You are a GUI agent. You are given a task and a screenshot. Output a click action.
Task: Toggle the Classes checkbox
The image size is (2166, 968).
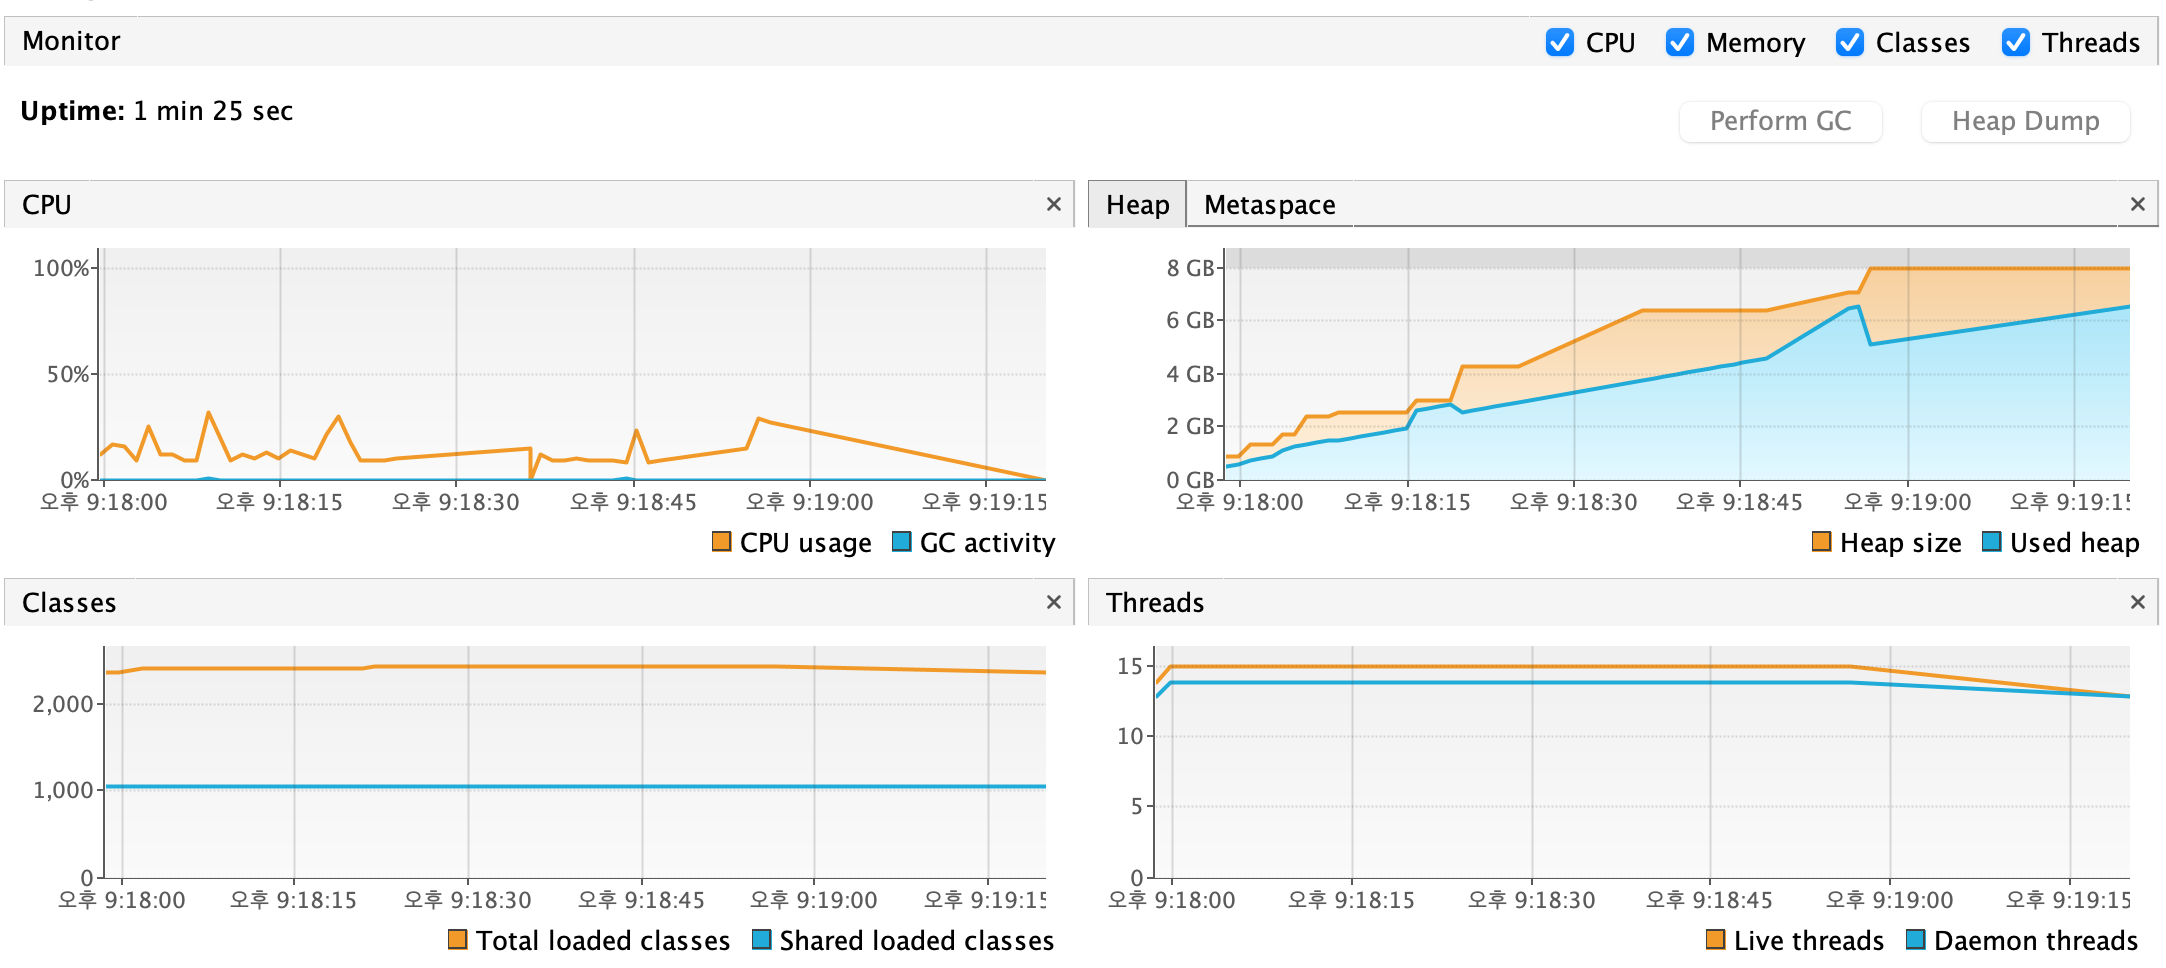pos(1849,42)
